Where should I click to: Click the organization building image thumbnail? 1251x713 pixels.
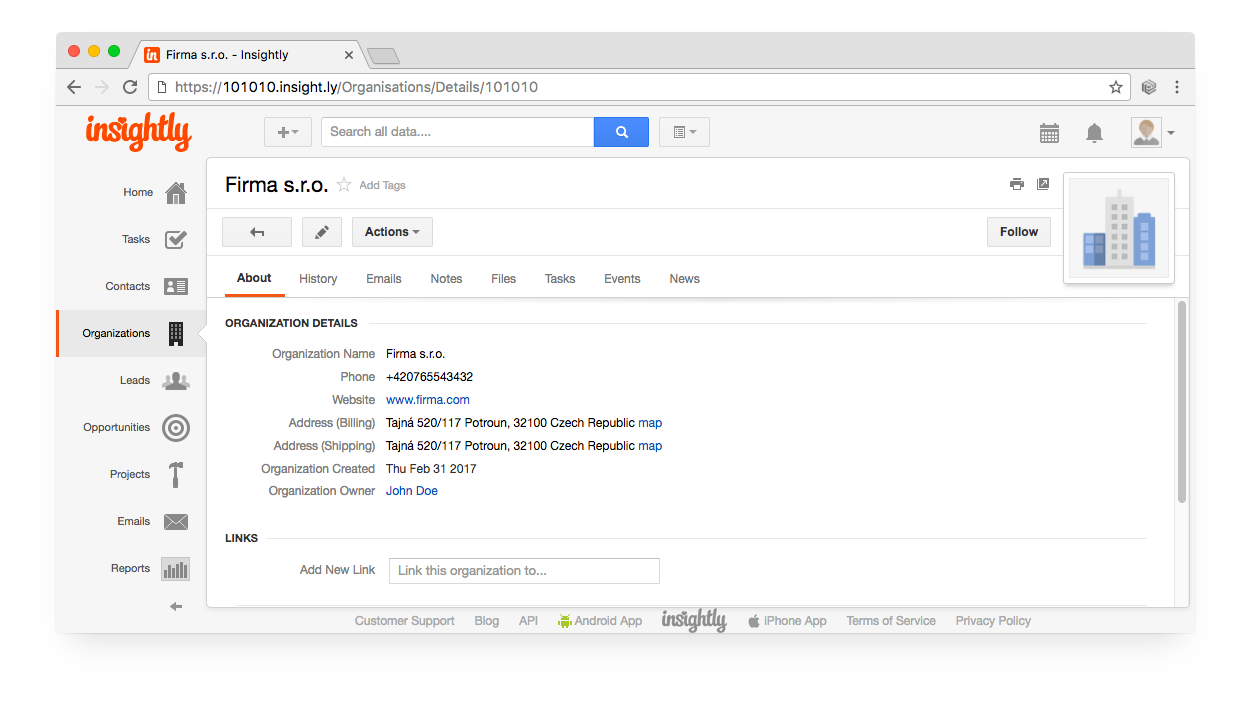point(1119,228)
